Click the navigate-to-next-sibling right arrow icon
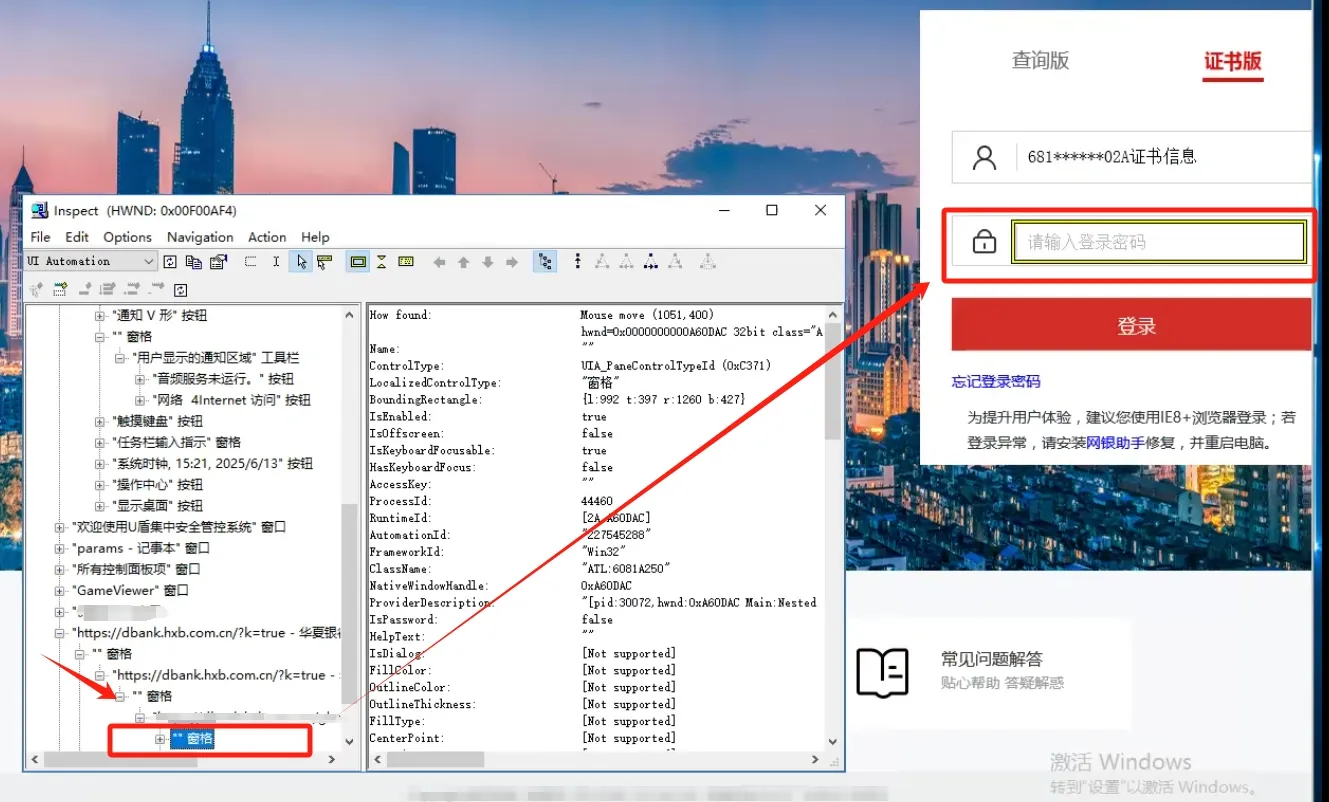 (x=512, y=262)
